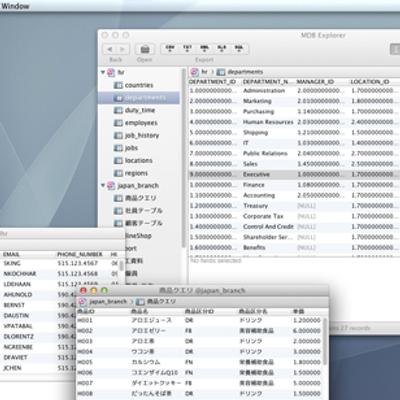
Task: Go forward with the right arrow button
Action: click(123, 49)
